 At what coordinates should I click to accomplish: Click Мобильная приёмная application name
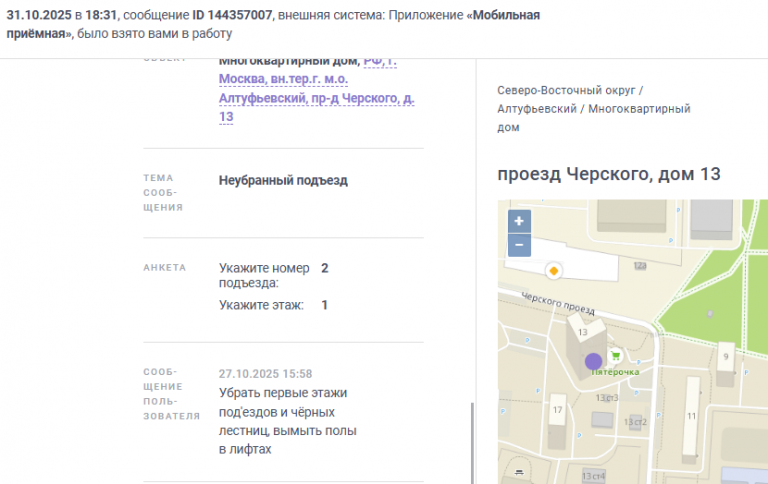[x=273, y=24]
